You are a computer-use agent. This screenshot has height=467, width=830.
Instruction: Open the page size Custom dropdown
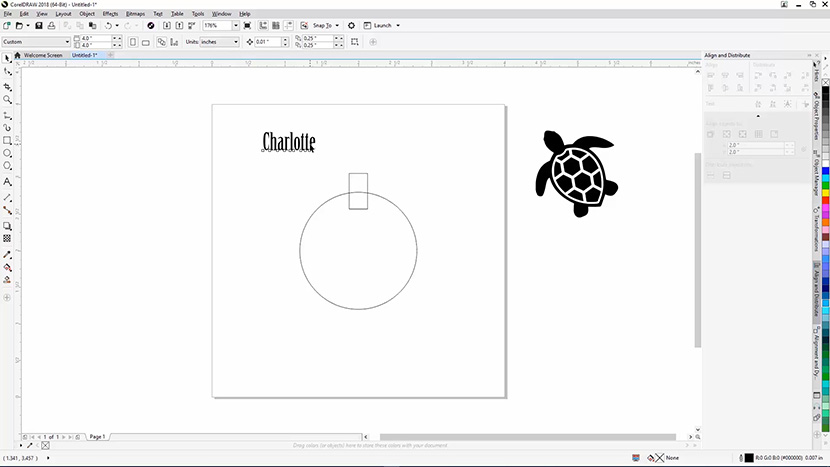coord(67,42)
